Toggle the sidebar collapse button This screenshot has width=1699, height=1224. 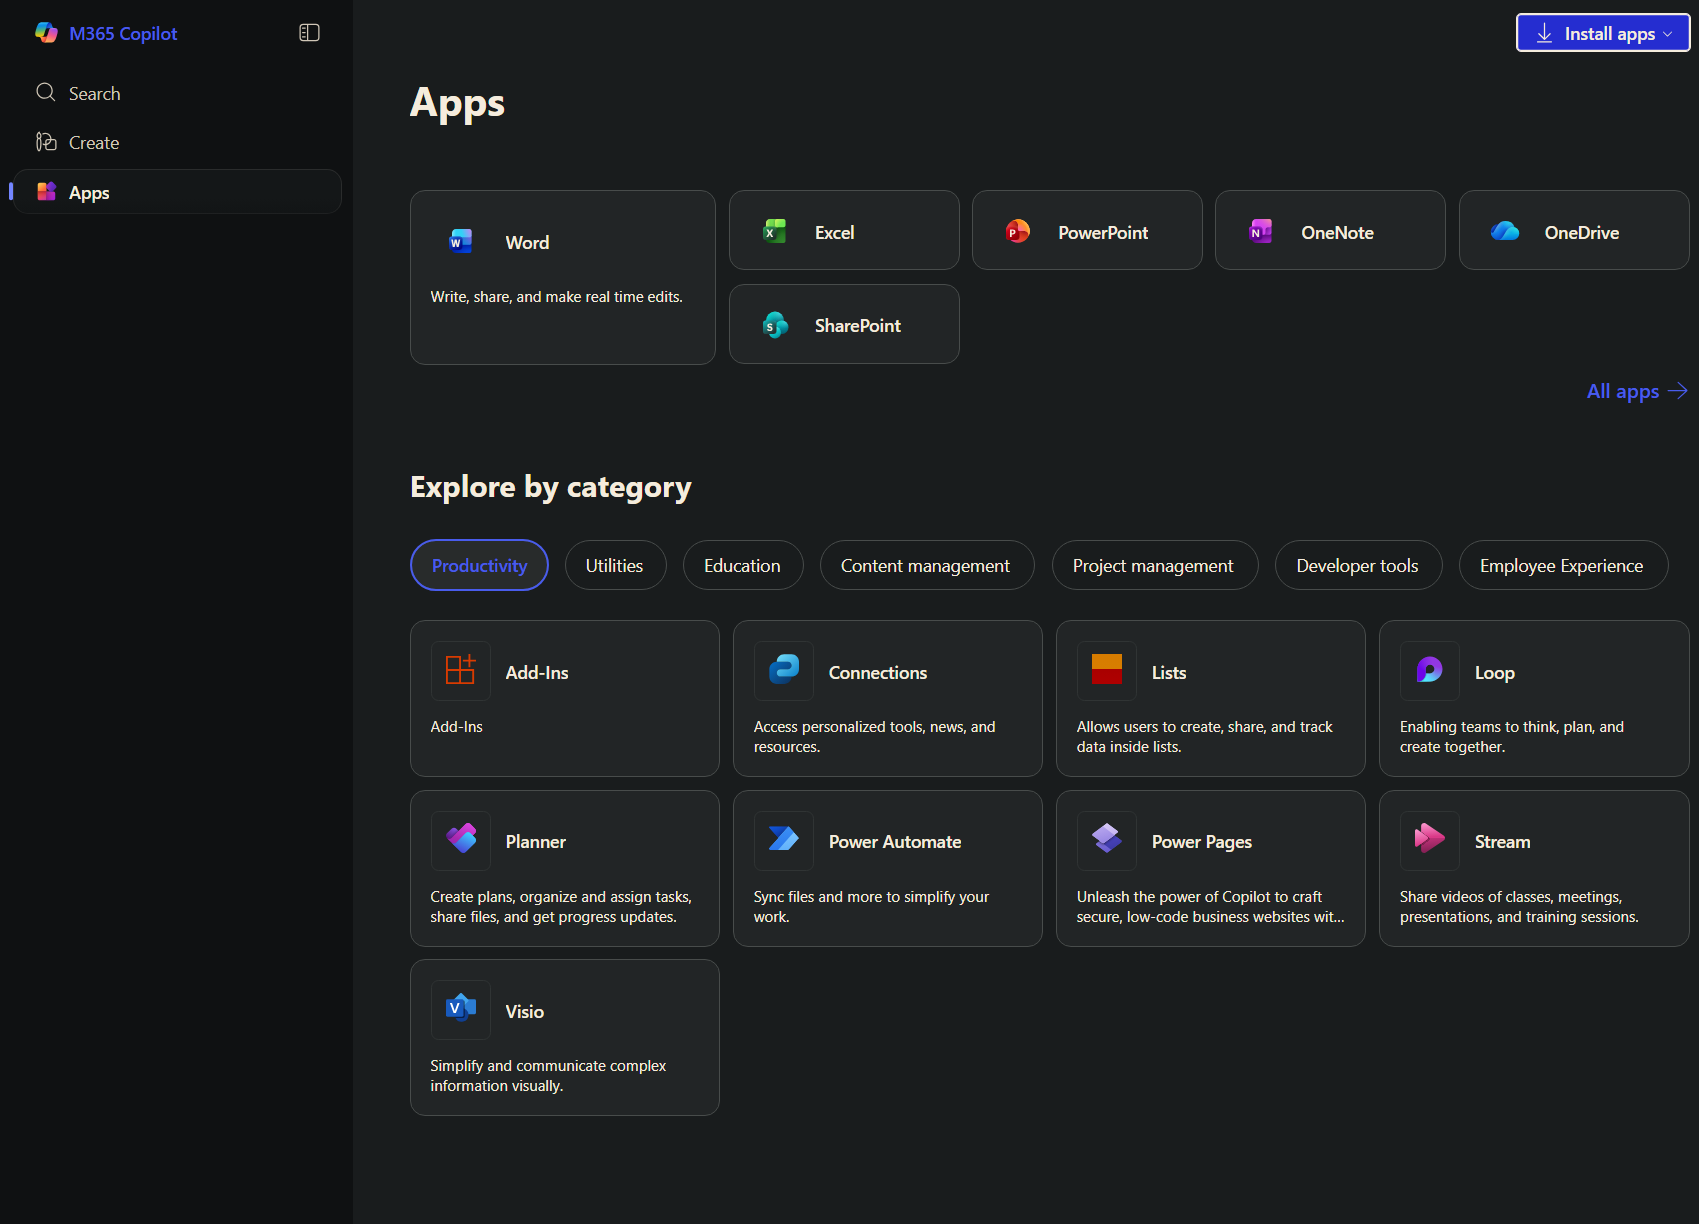309,33
